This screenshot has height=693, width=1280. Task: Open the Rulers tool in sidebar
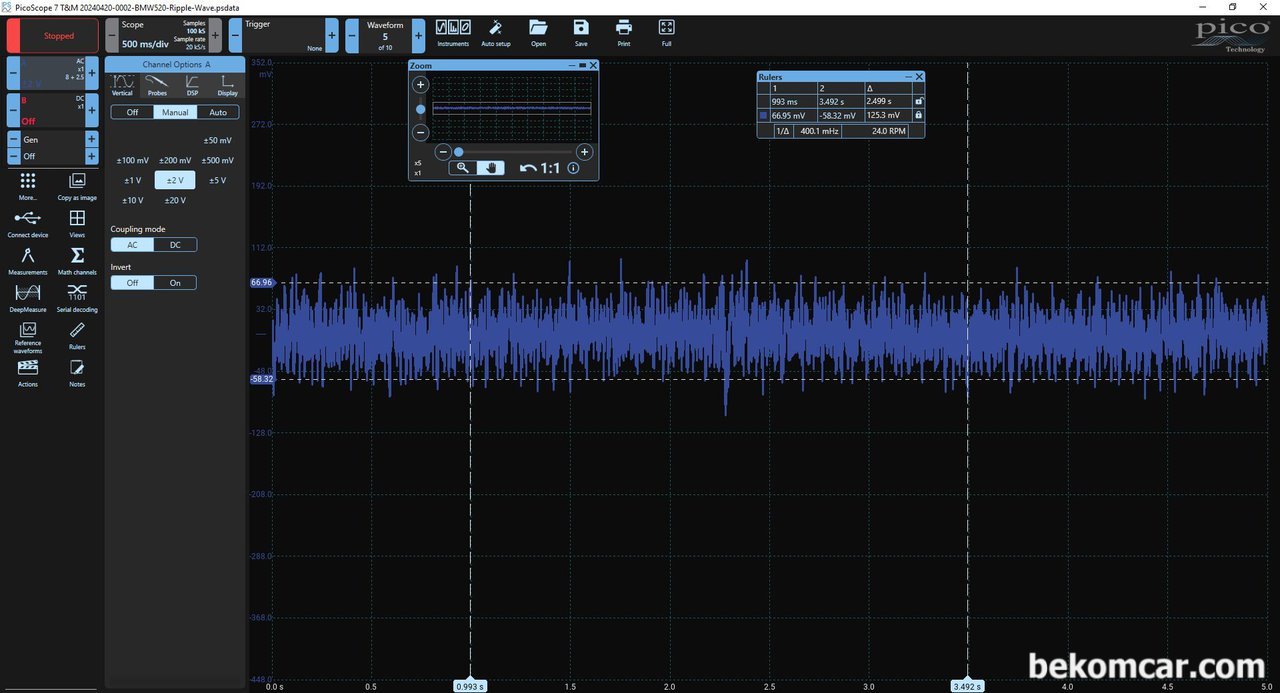point(77,335)
